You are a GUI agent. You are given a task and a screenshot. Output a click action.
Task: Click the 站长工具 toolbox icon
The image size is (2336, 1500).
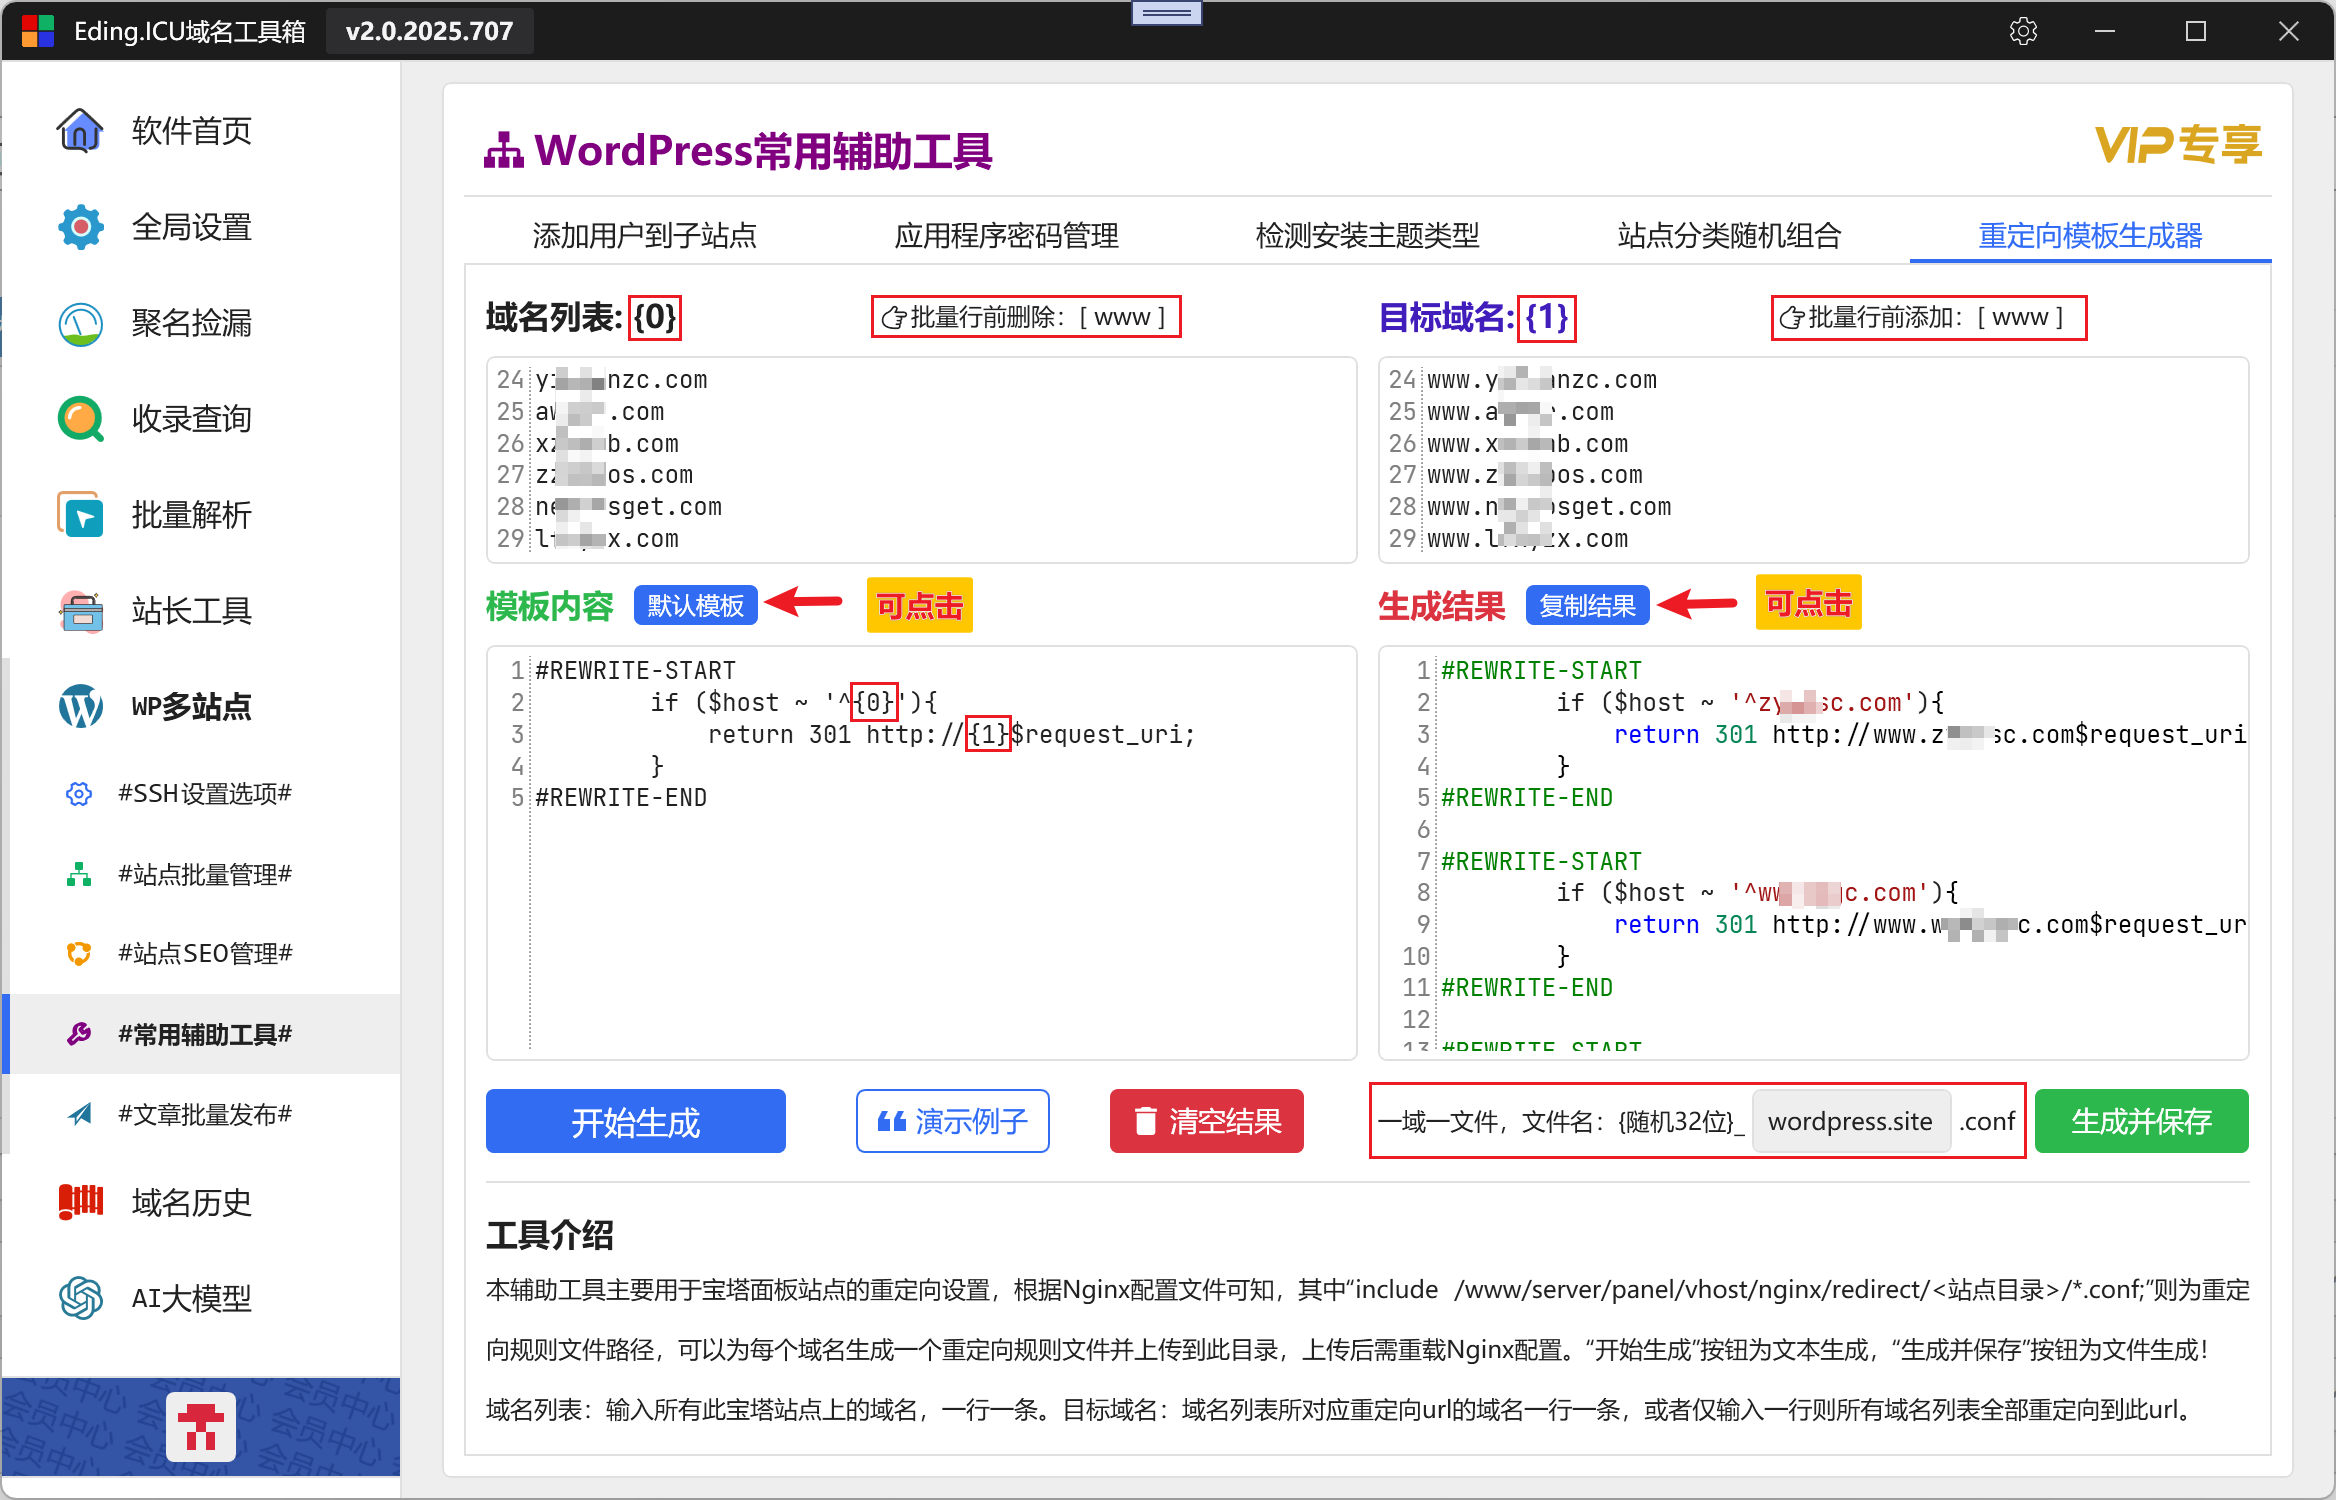[x=80, y=611]
